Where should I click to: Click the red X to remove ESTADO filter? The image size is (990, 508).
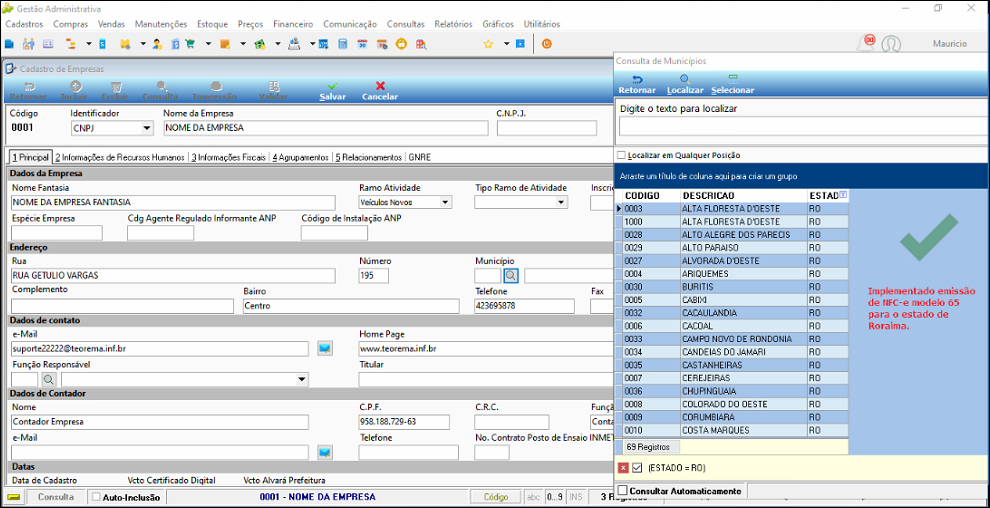click(x=623, y=468)
